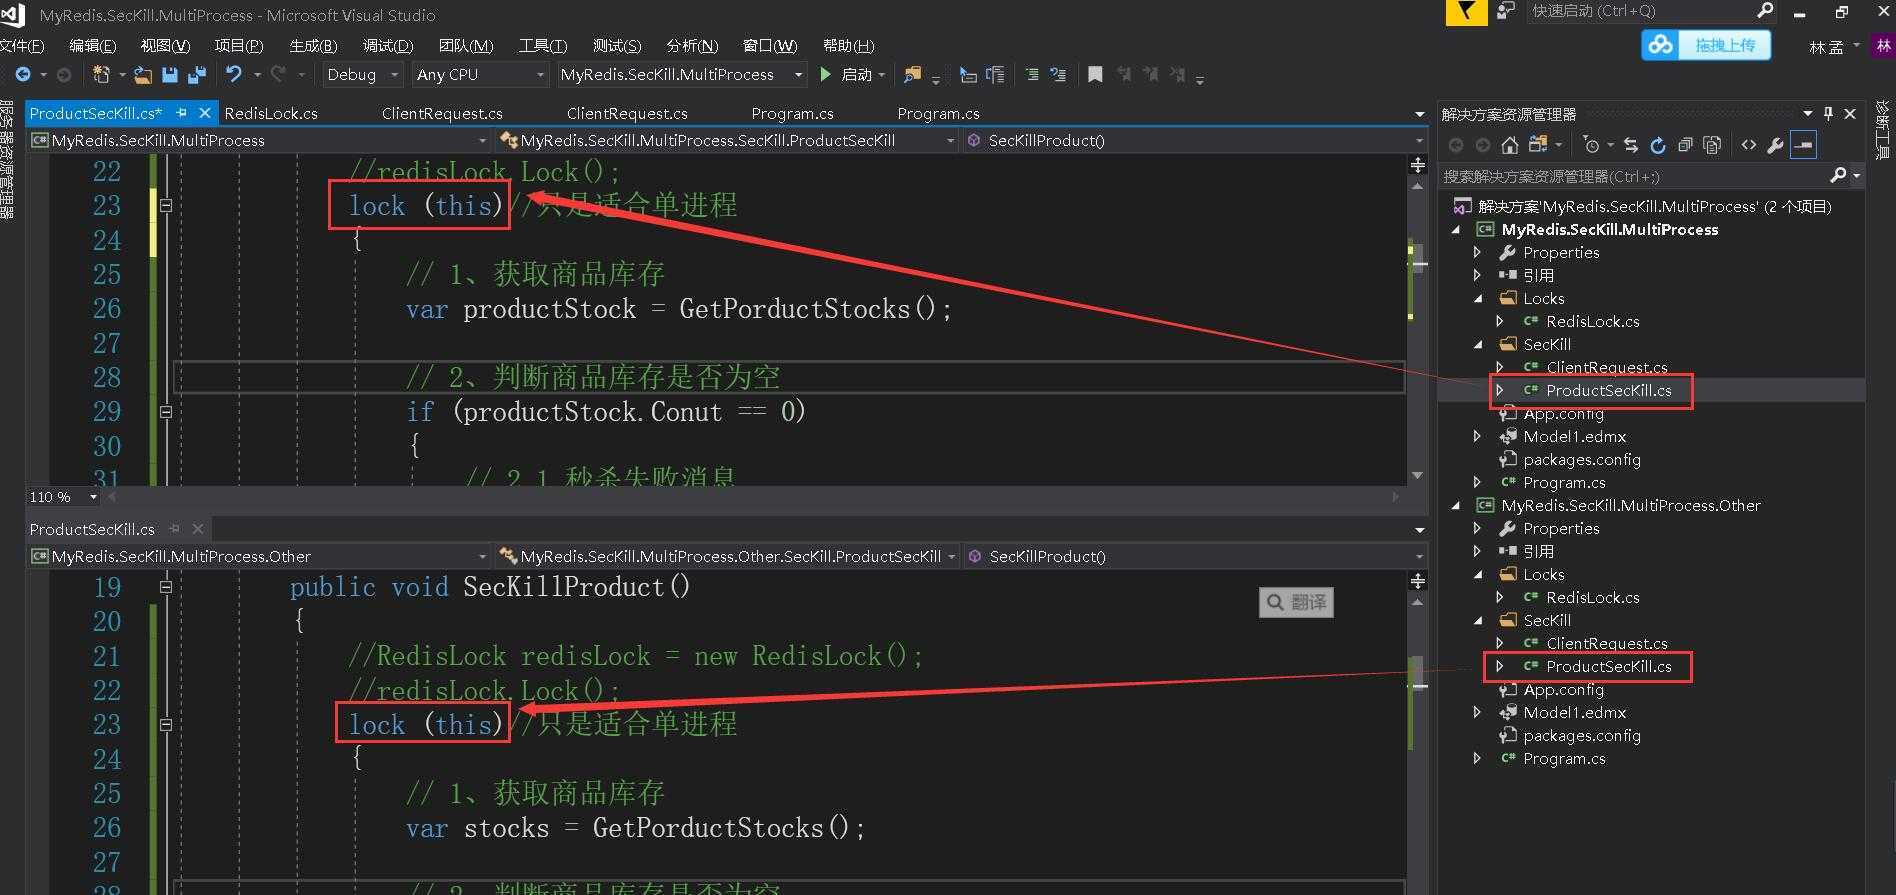Click the navigate backward arrow icon
The image size is (1896, 895).
tap(23, 74)
